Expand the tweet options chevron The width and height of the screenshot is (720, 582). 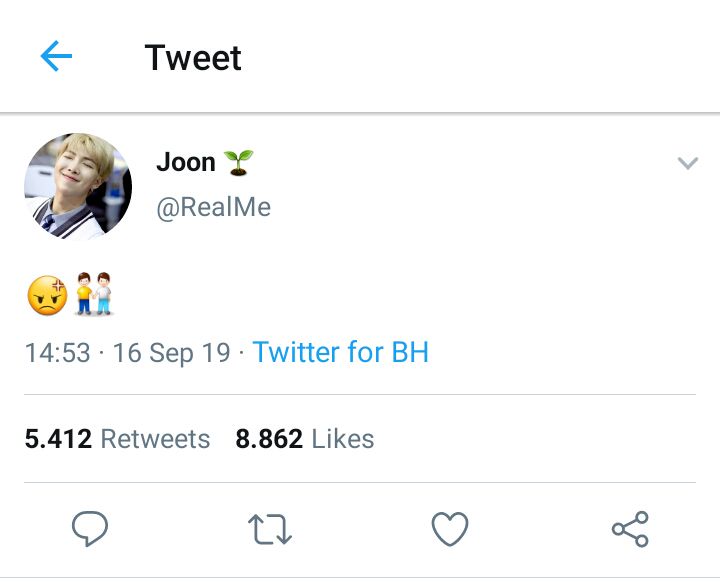687,163
